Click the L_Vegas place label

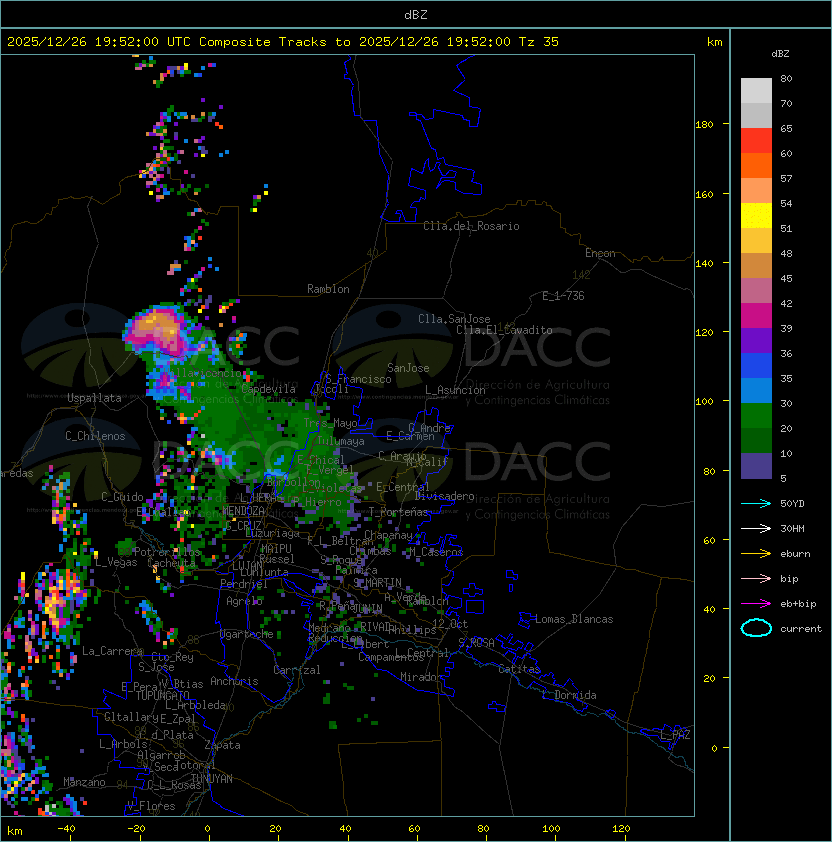pyautogui.click(x=116, y=562)
